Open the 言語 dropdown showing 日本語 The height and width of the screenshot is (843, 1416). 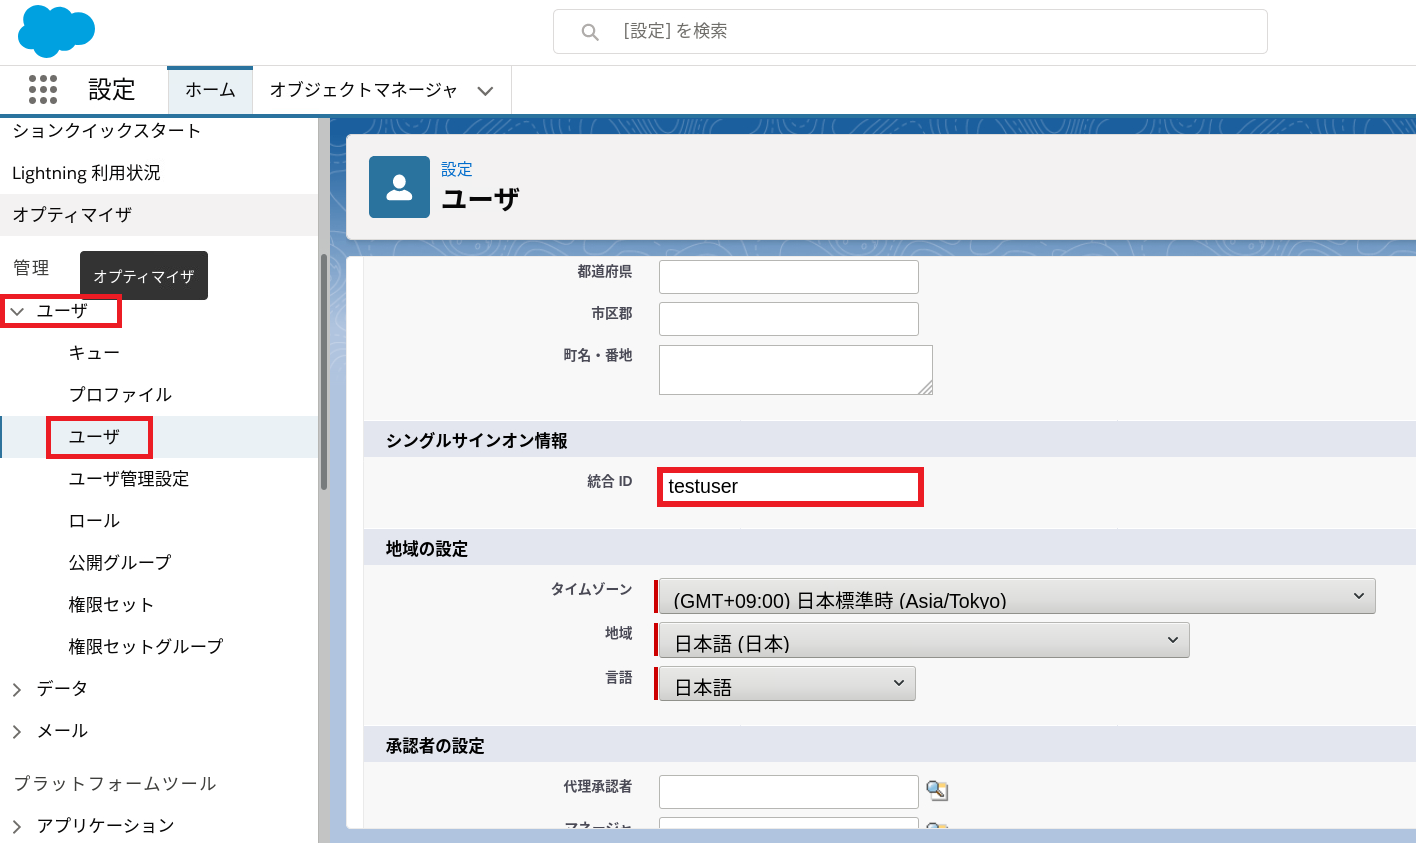coord(787,684)
